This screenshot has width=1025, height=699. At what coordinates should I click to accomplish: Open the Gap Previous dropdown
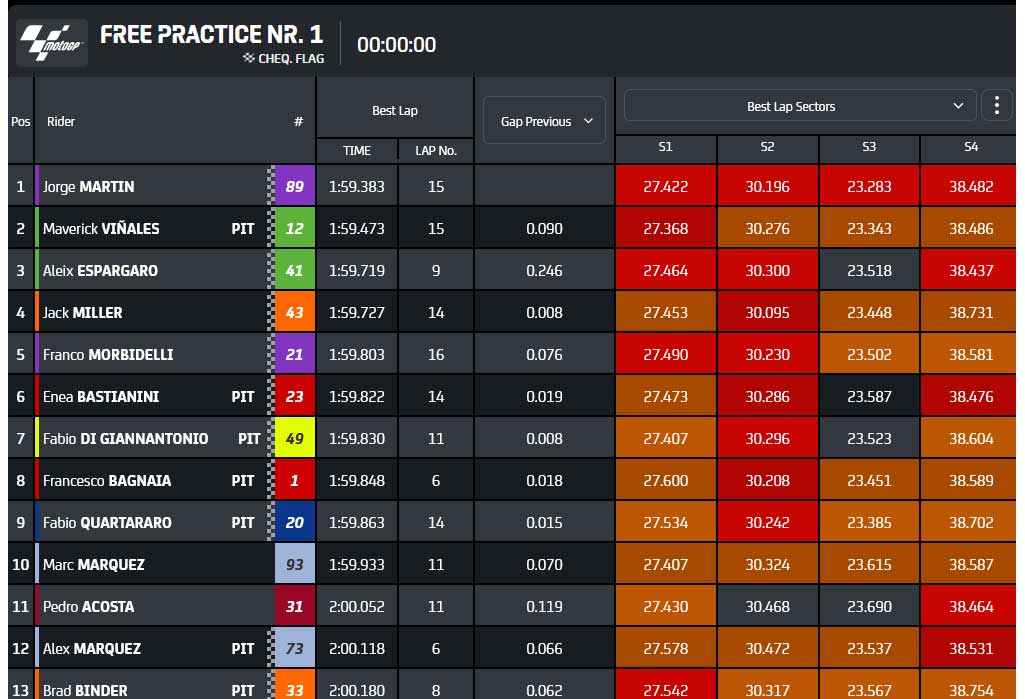[545, 121]
